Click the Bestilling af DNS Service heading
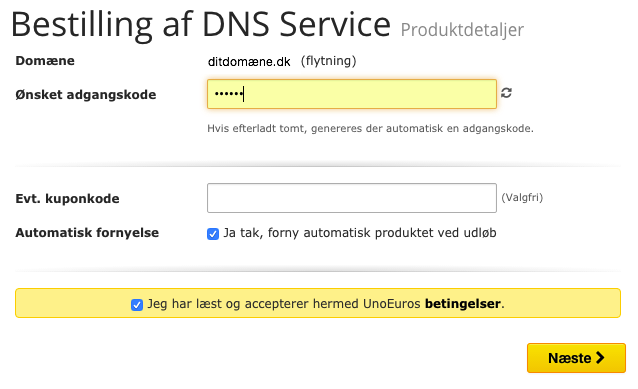The image size is (638, 389). (x=201, y=25)
